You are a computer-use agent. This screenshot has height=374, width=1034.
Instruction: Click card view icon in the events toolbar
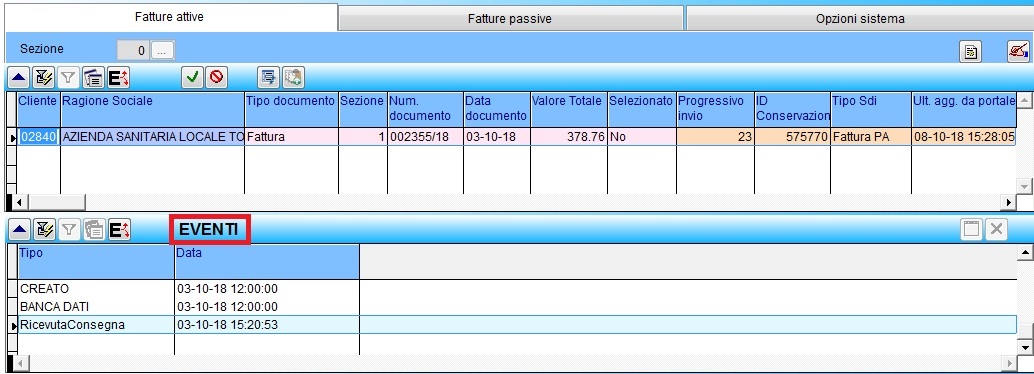(94, 230)
